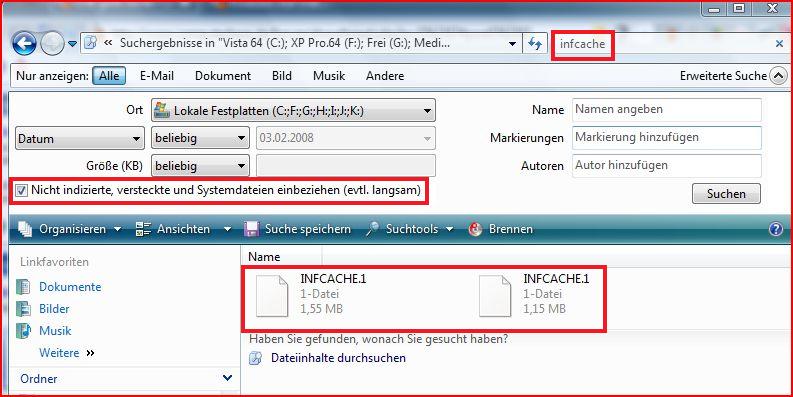Click the Name 'Namen angeben' field
Viewport: 793px width, 397px height.
click(667, 110)
